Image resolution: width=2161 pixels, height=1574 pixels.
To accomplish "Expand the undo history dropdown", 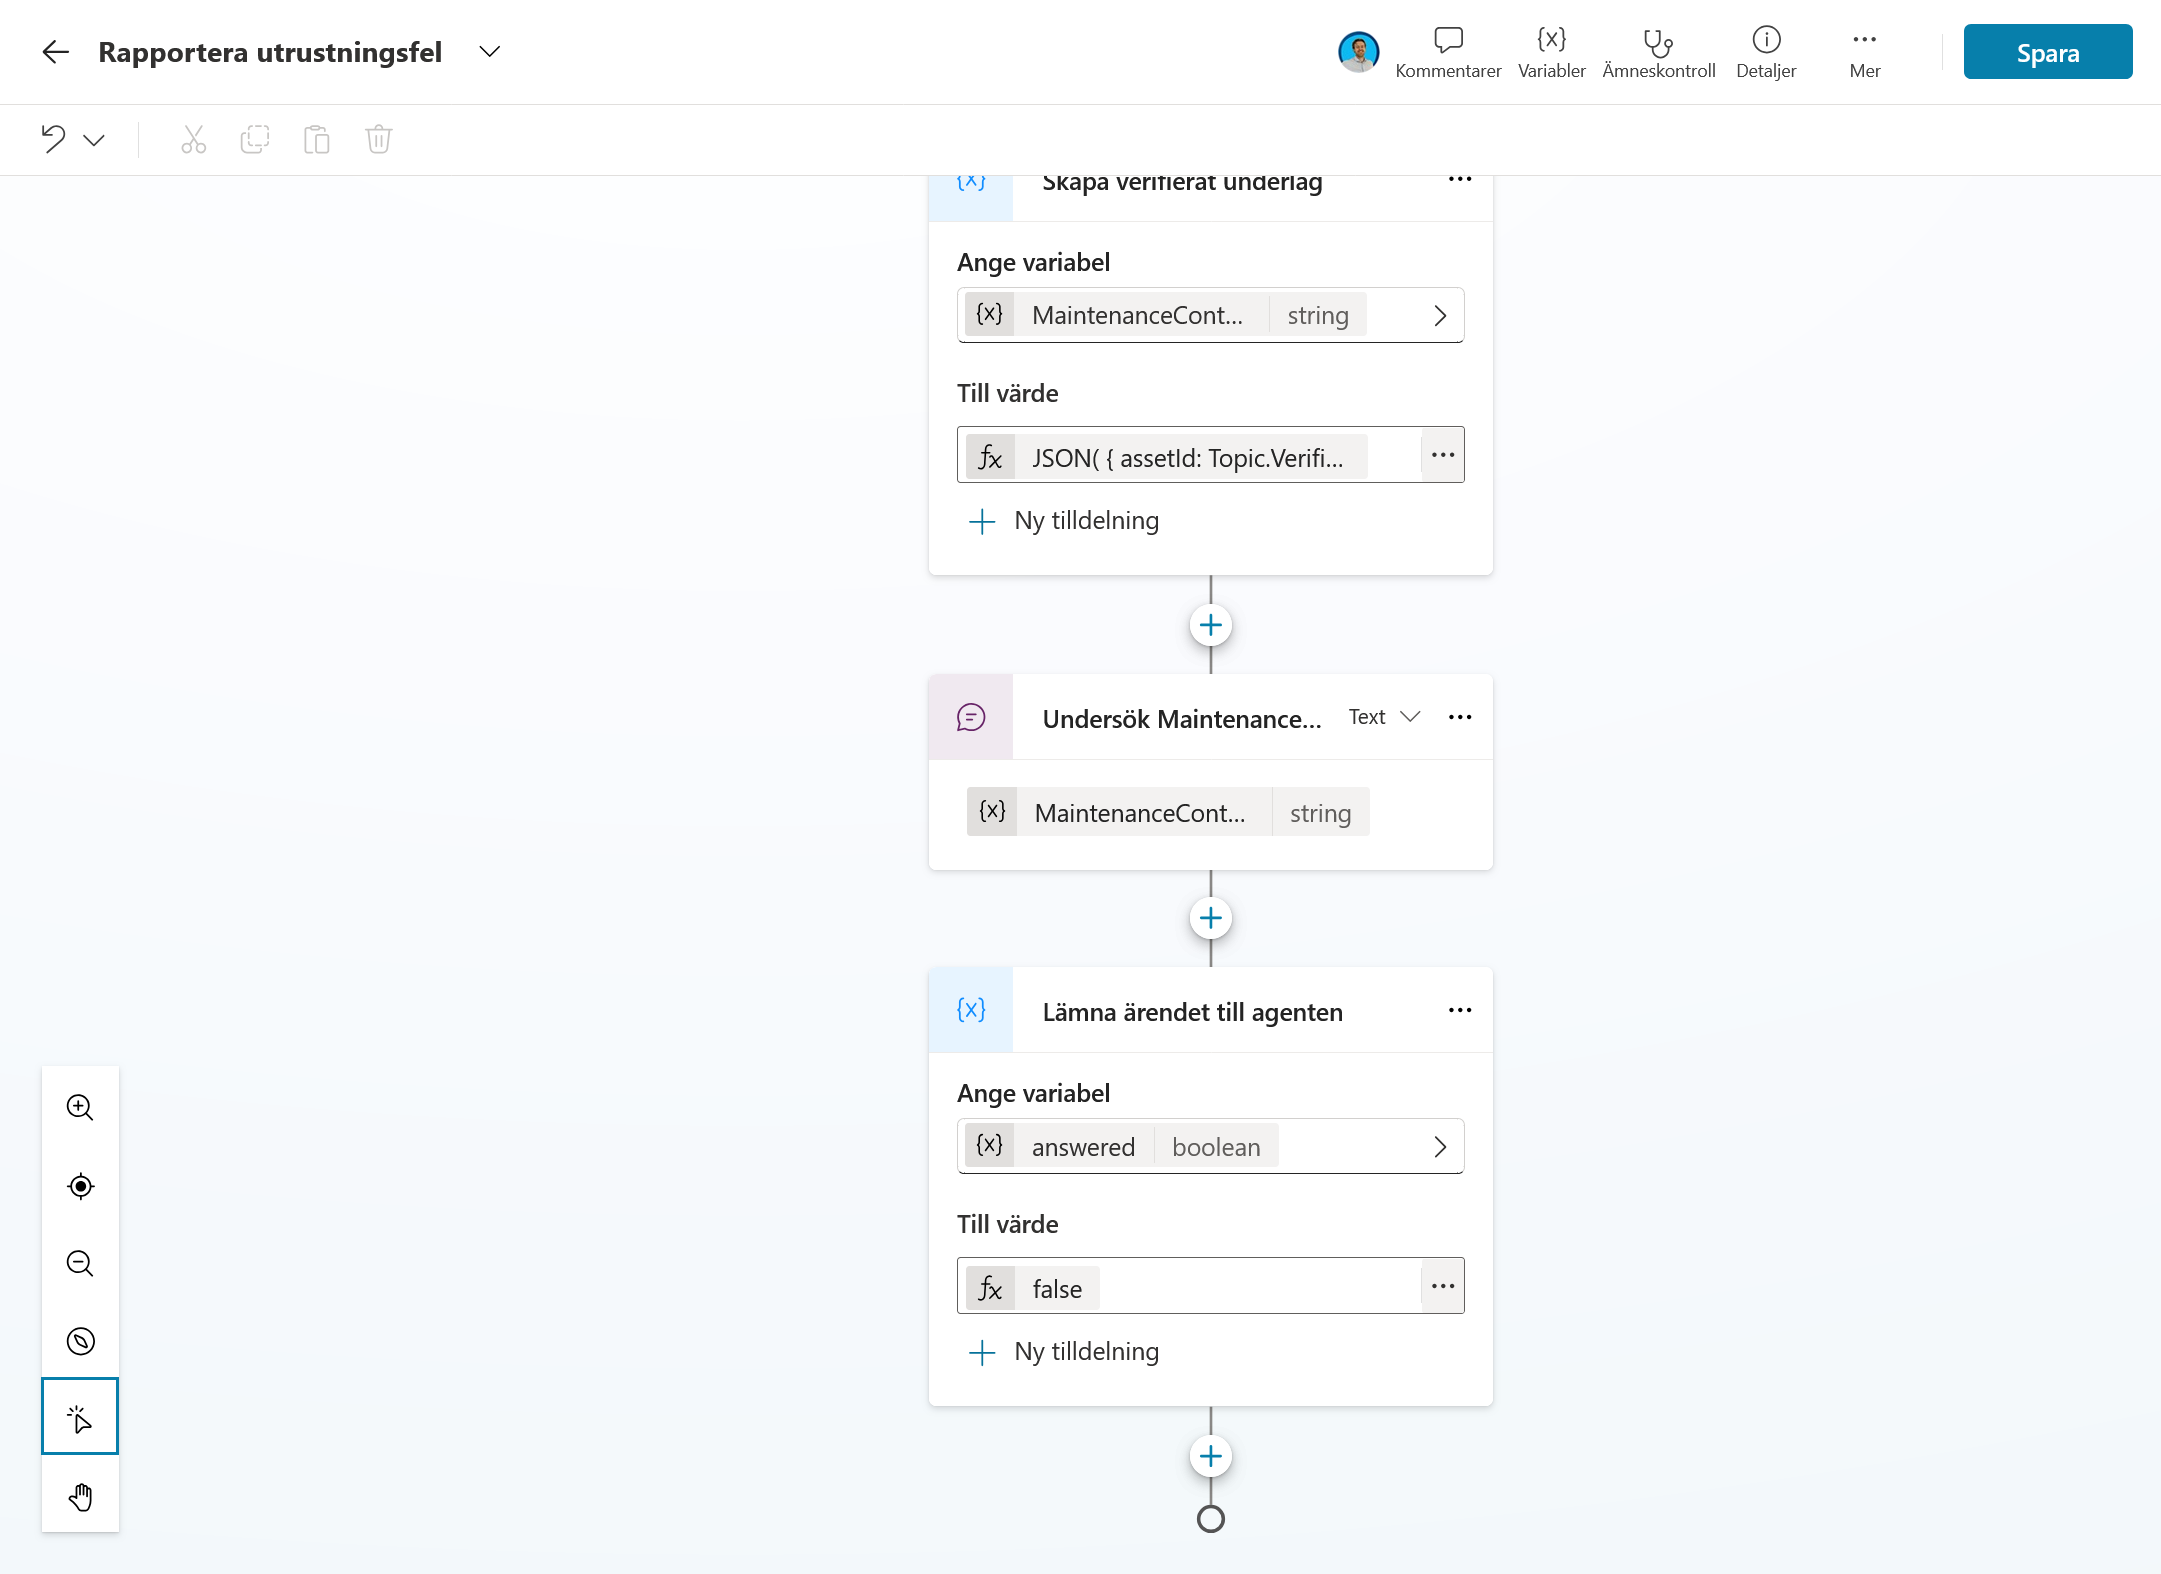I will point(94,140).
